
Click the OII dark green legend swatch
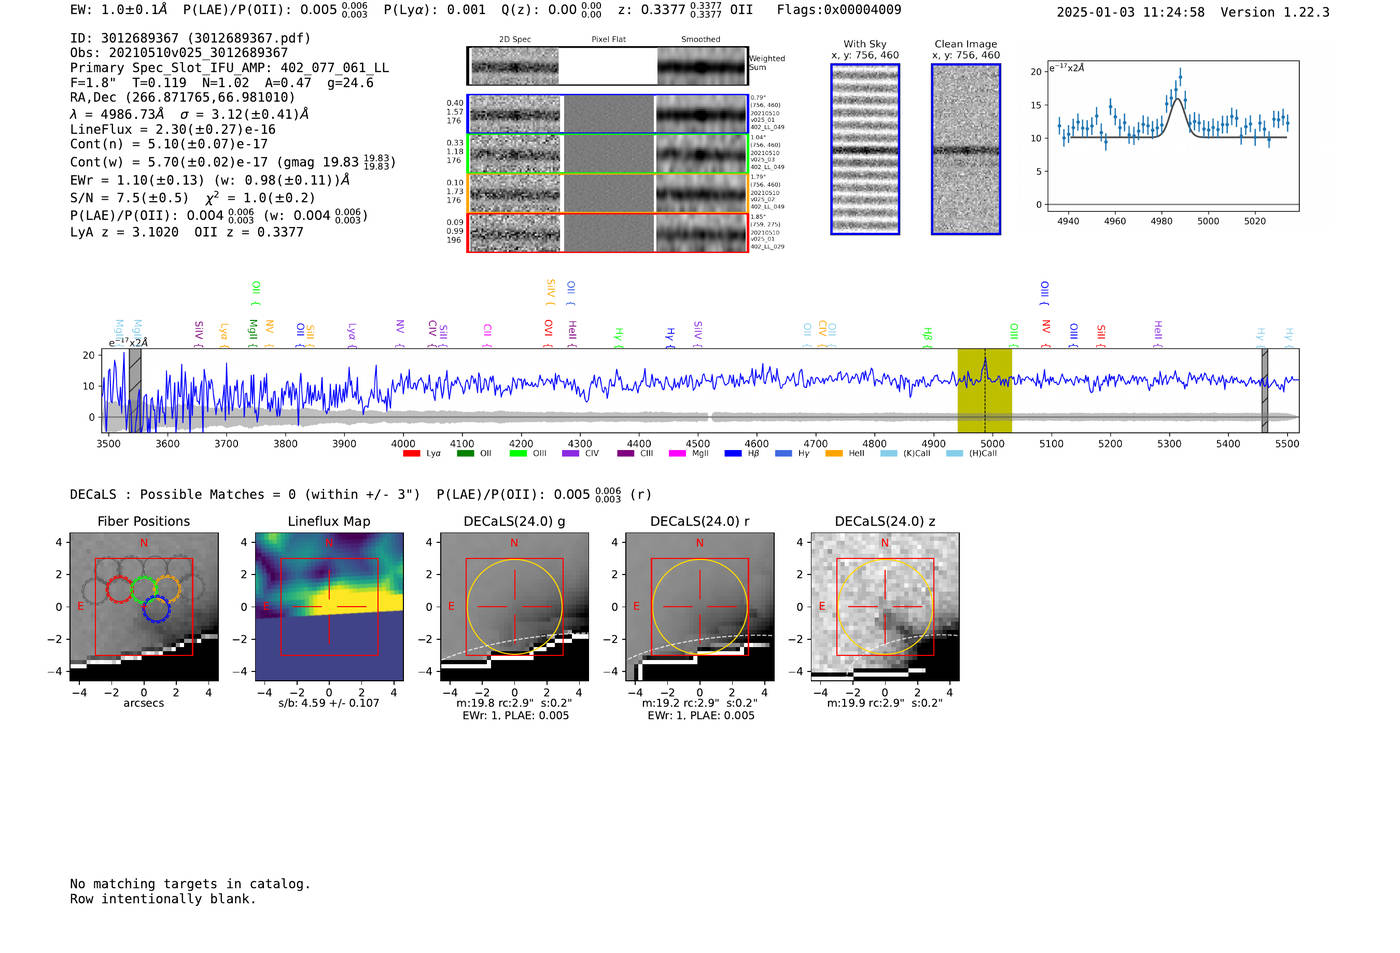[x=465, y=453]
